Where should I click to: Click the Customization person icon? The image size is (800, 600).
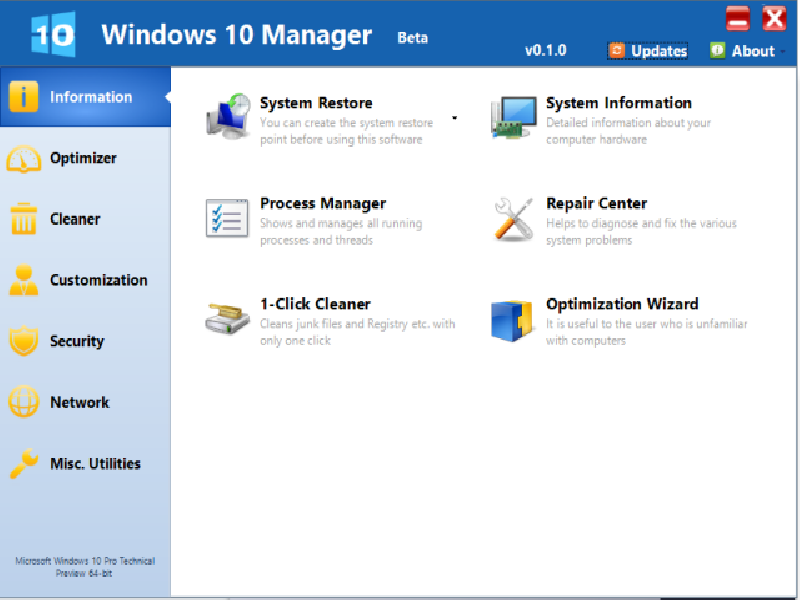pyautogui.click(x=23, y=280)
